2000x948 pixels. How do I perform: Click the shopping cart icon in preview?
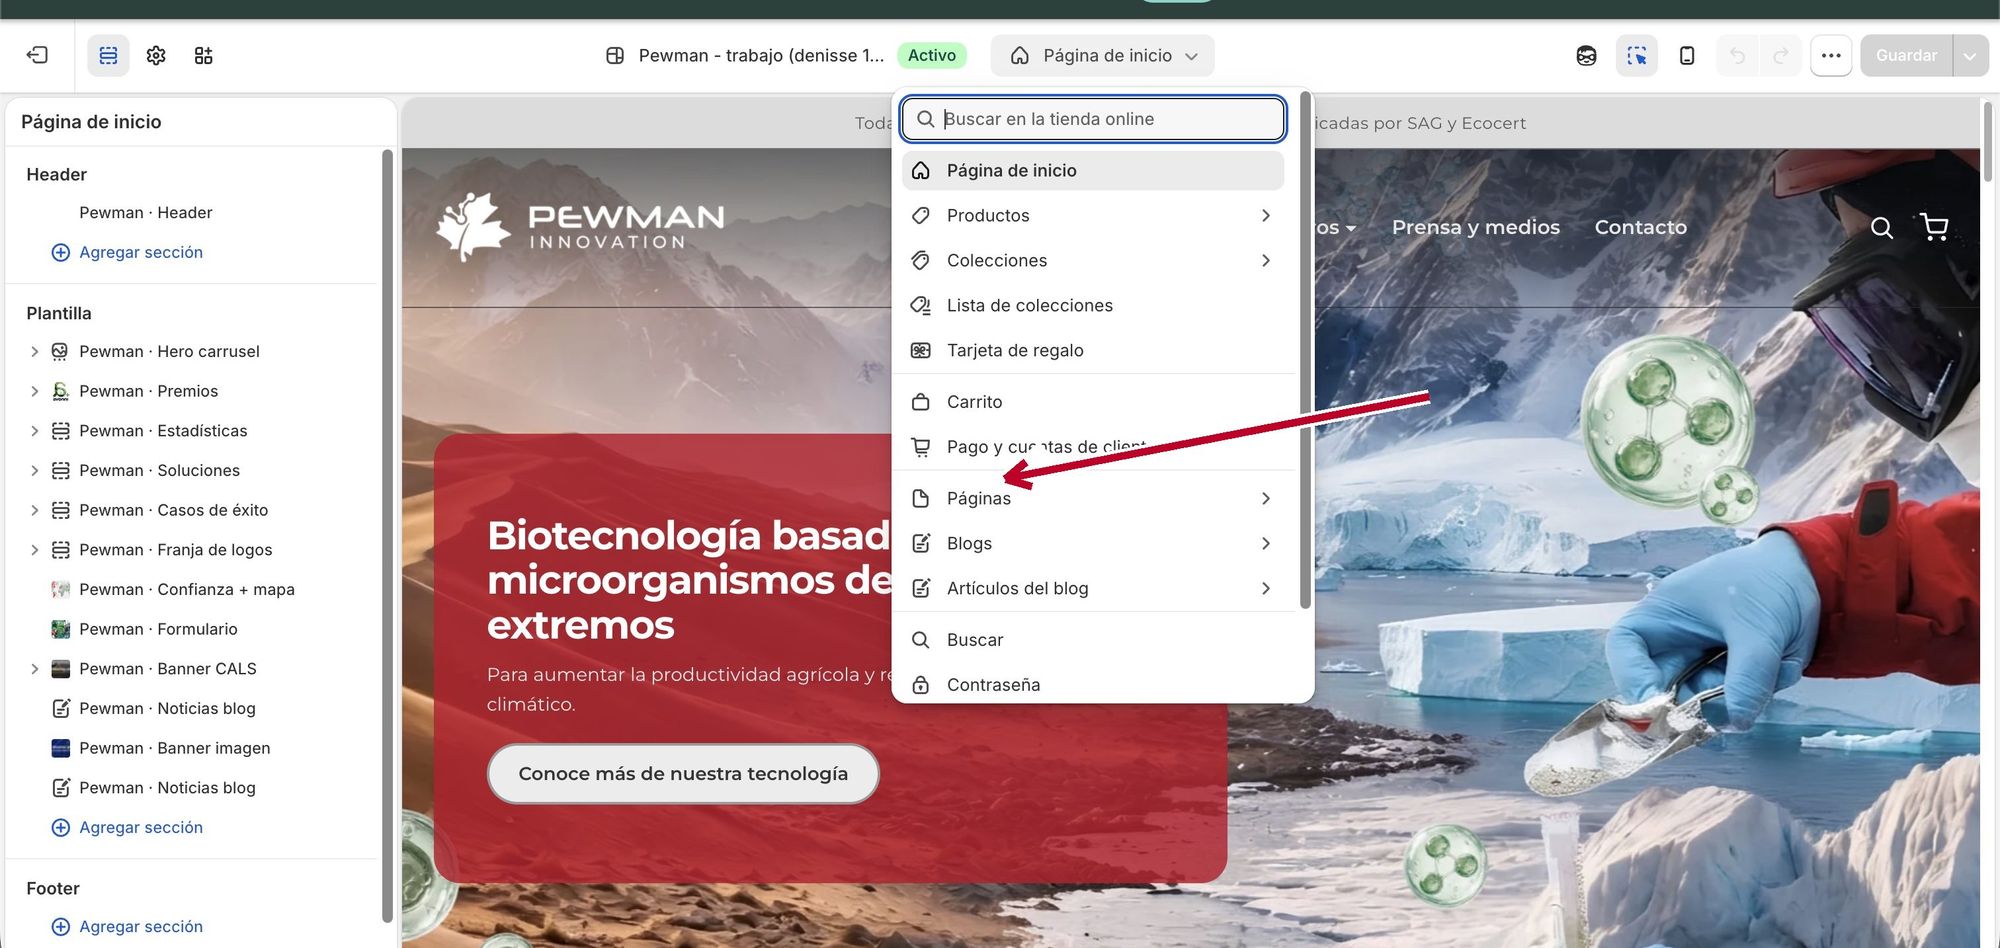pos(1934,227)
